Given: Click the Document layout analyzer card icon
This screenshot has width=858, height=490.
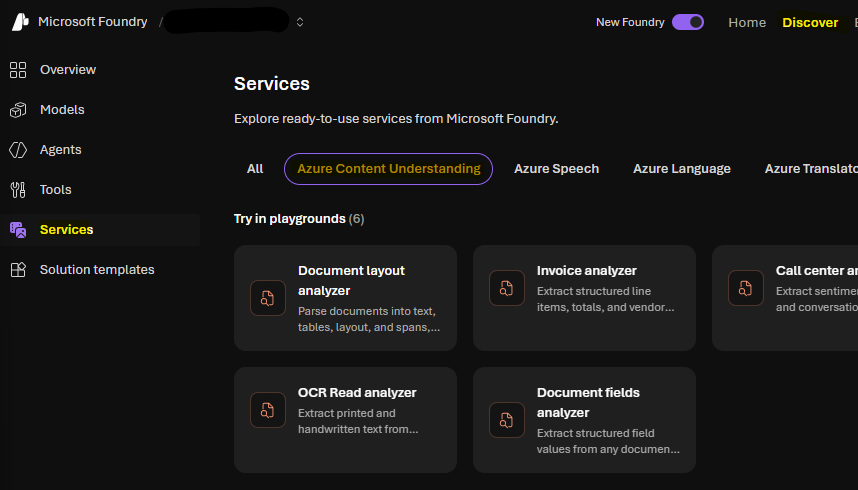Looking at the screenshot, I should 268,298.
